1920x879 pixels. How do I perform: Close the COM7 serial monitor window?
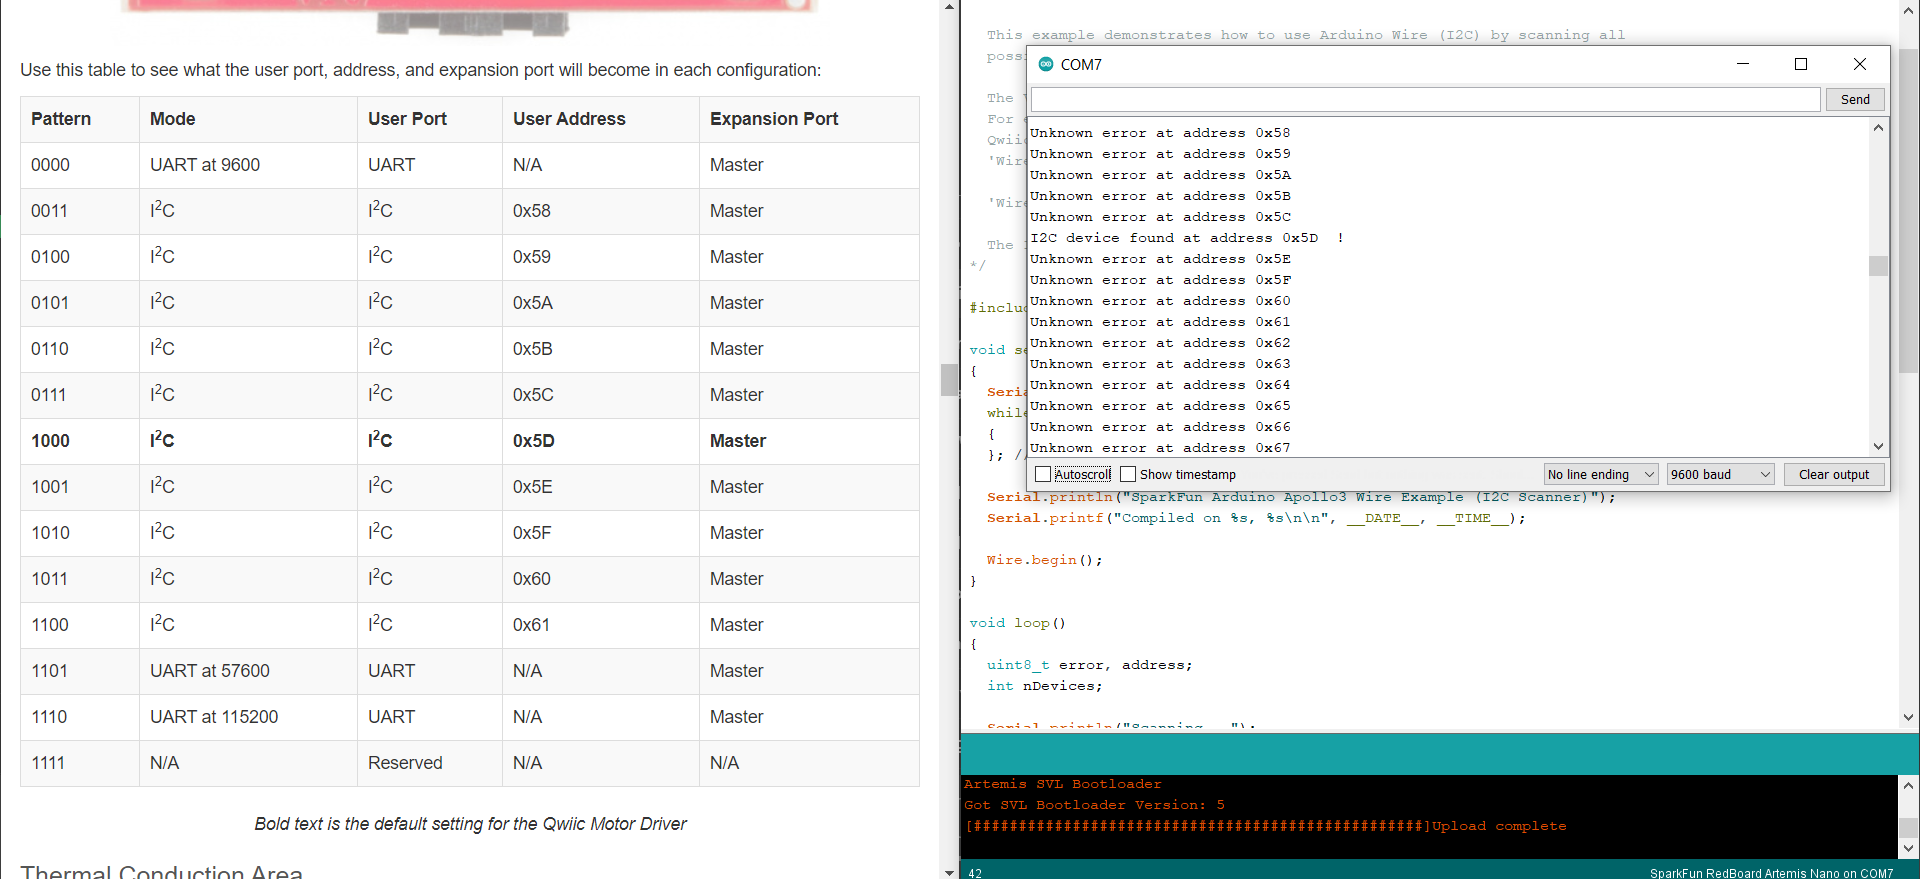point(1860,64)
